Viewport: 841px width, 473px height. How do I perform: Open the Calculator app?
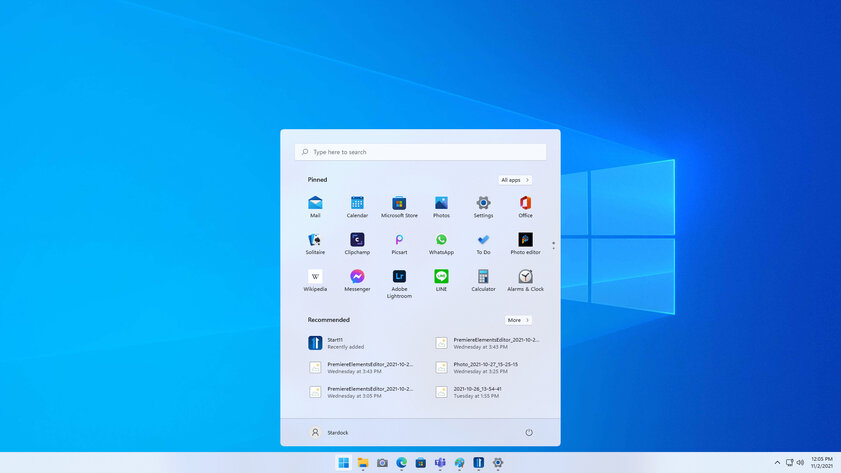[x=483, y=278]
